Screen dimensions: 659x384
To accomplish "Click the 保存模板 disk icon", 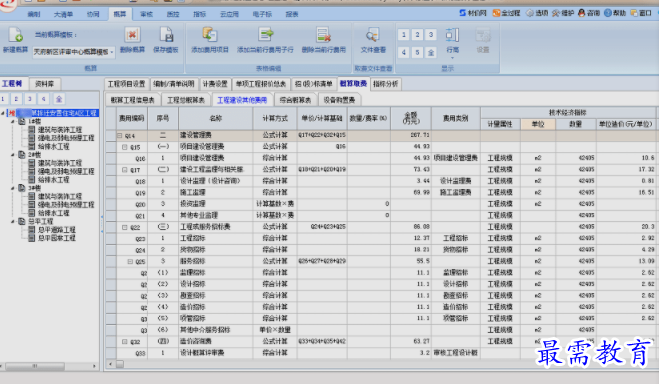I will click(166, 34).
